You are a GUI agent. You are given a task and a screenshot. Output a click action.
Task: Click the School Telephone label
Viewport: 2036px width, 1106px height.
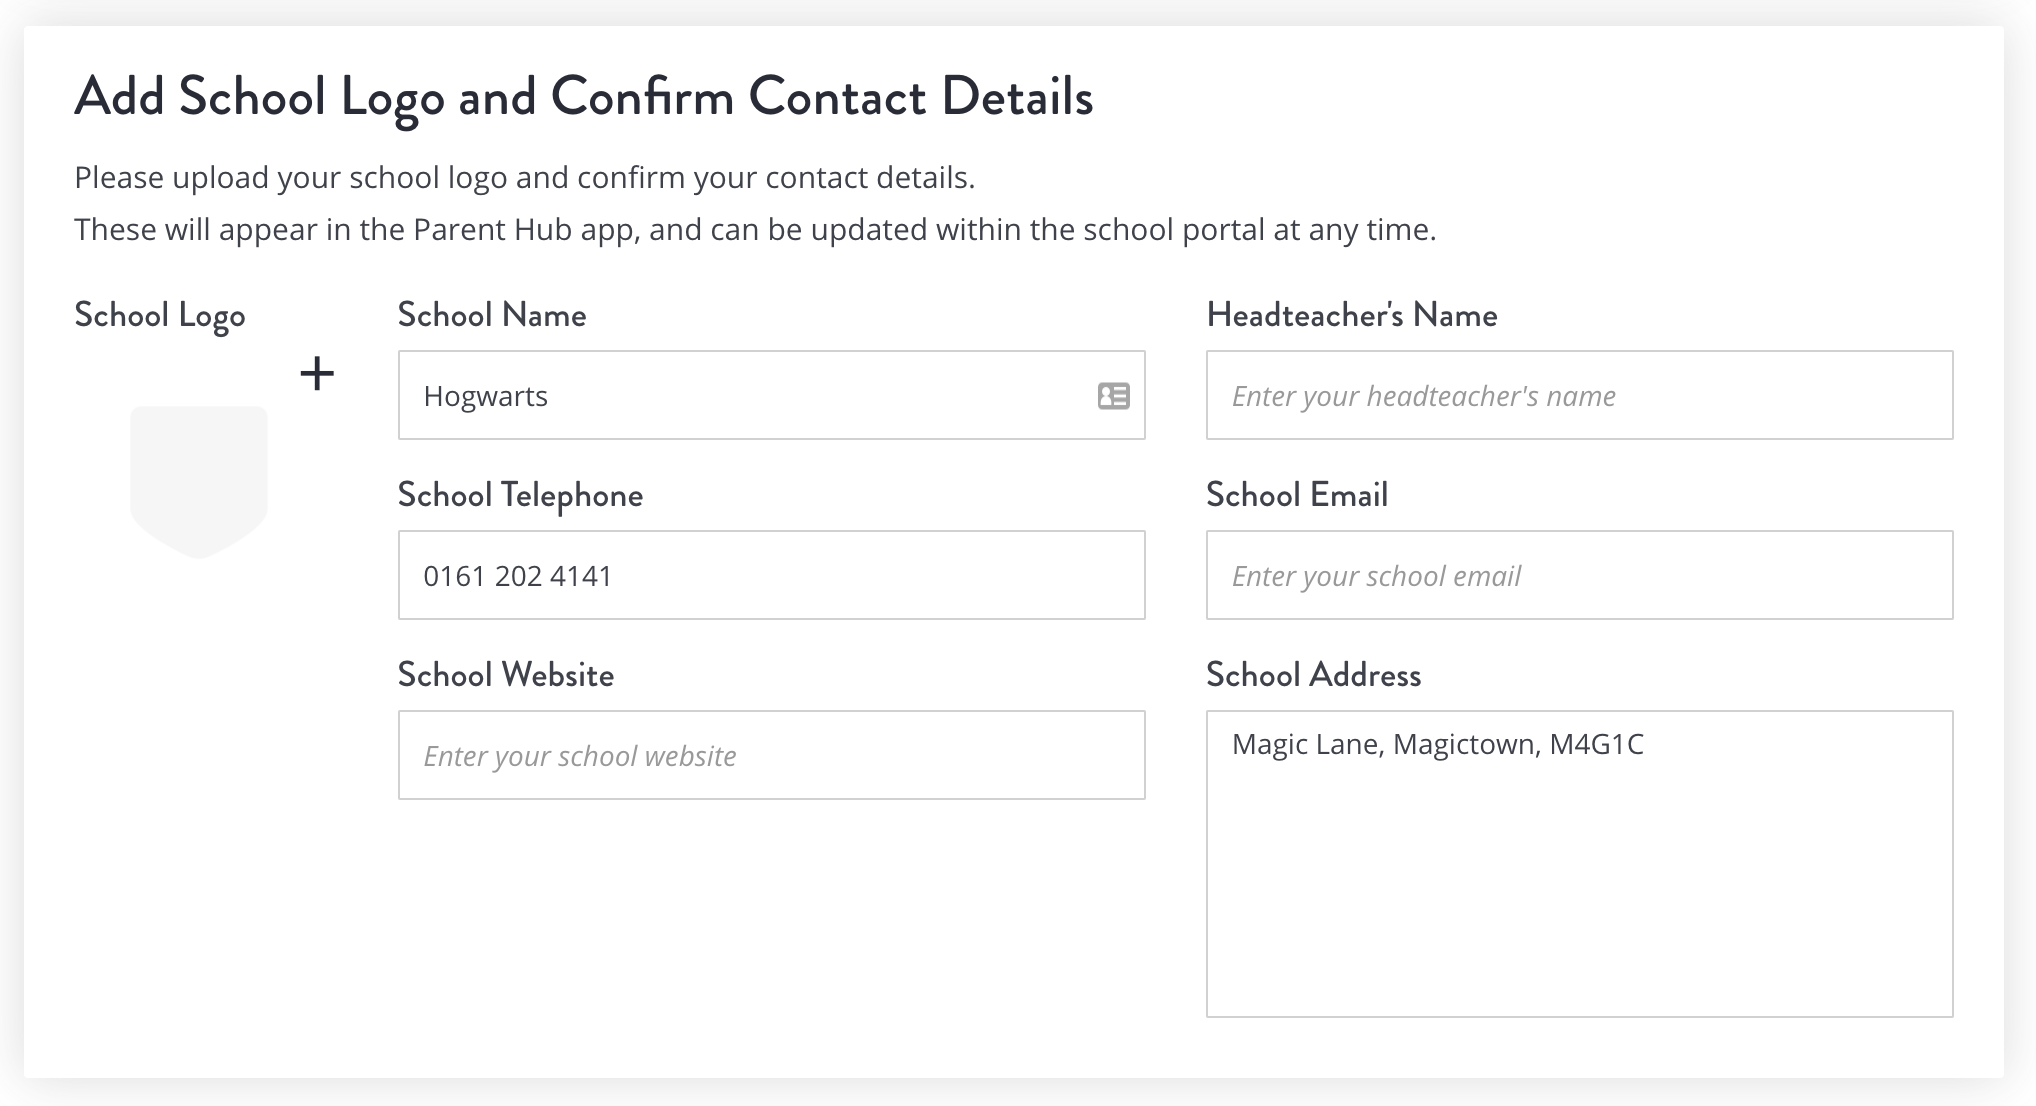click(520, 495)
